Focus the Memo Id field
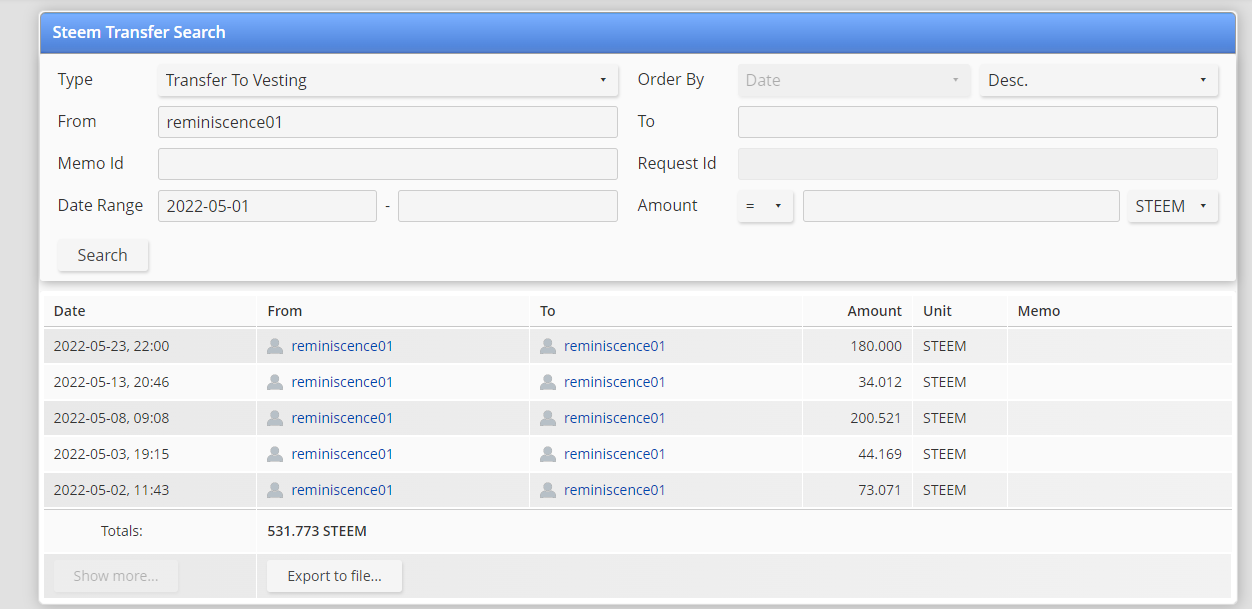Viewport: 1252px width, 609px height. 388,164
